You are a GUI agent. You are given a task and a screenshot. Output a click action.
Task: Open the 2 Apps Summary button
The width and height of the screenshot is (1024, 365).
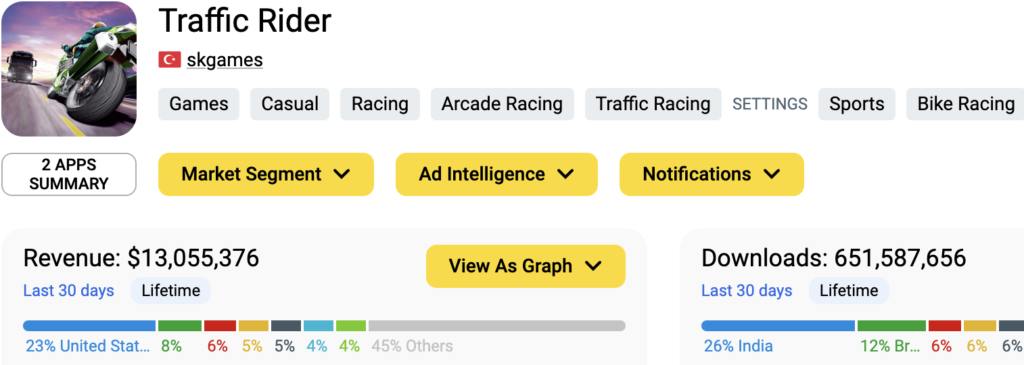point(69,174)
